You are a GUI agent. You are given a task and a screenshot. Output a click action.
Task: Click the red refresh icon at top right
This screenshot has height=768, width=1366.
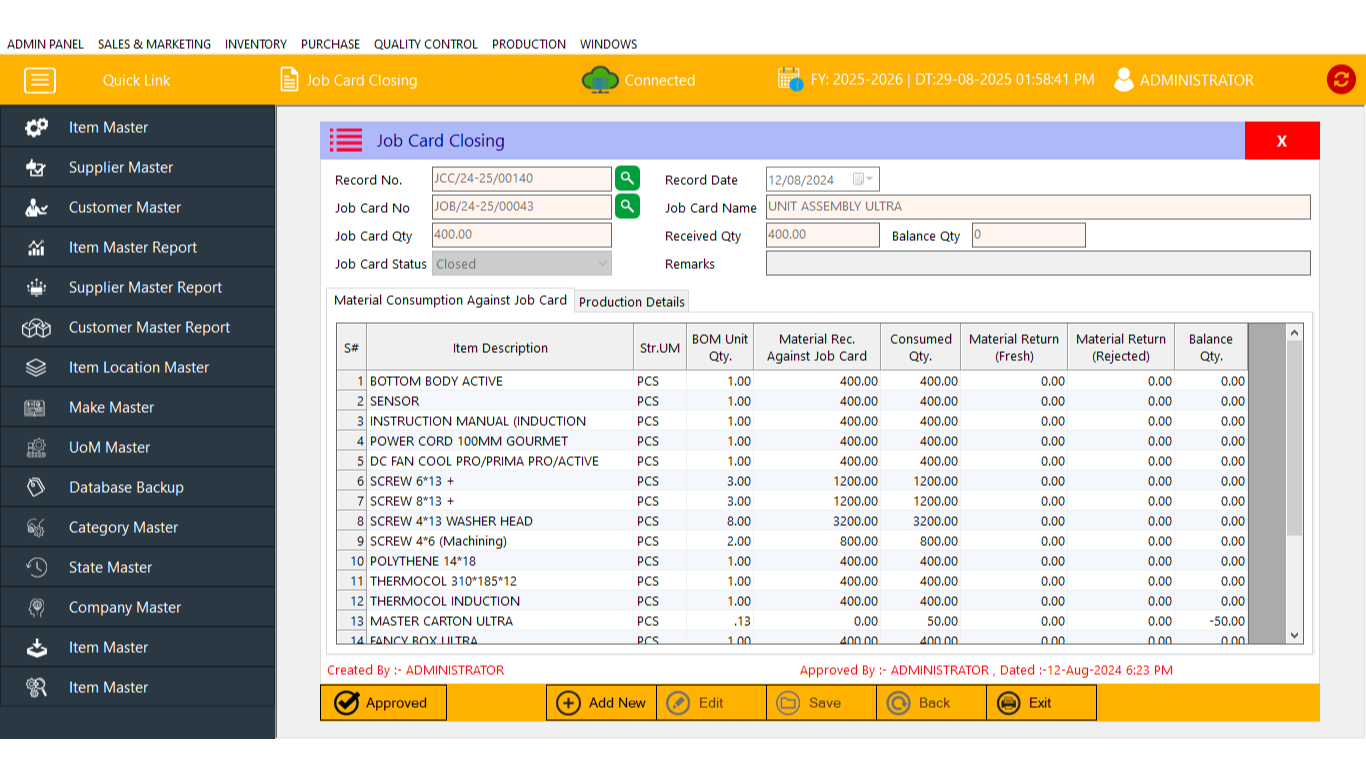point(1341,80)
